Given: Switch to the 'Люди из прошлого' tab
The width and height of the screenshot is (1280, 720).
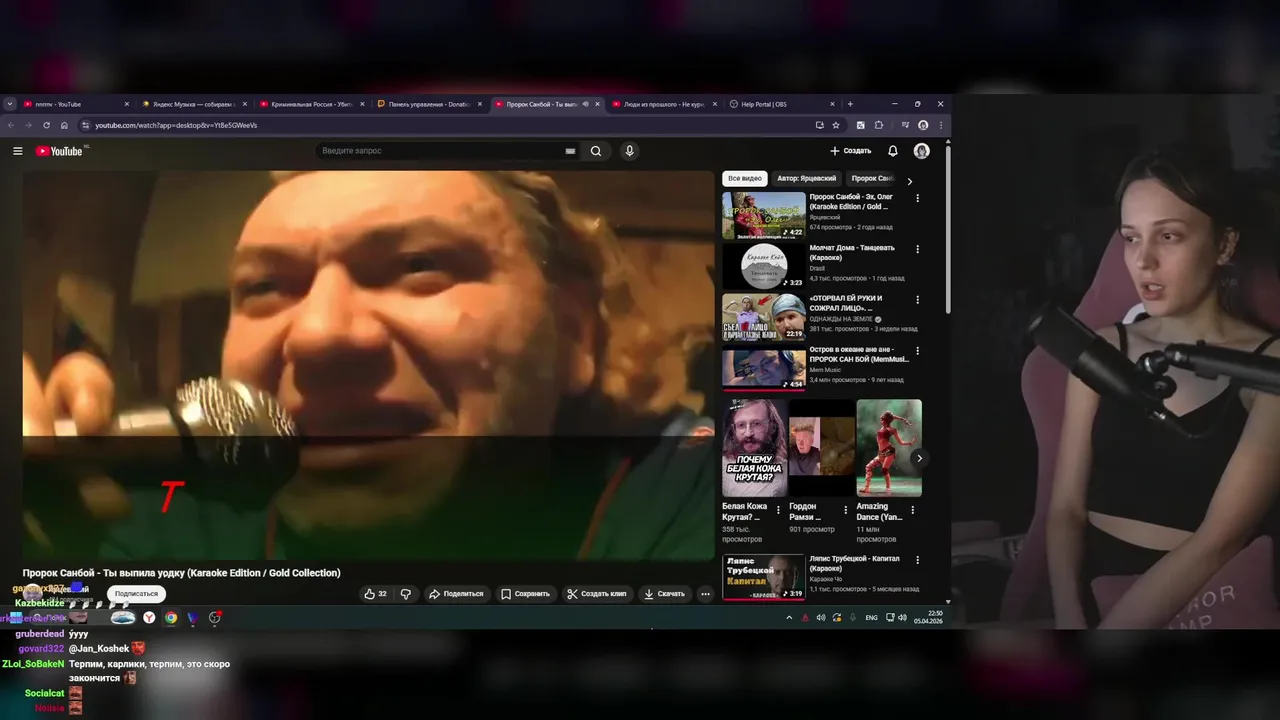Looking at the screenshot, I should click(x=664, y=104).
